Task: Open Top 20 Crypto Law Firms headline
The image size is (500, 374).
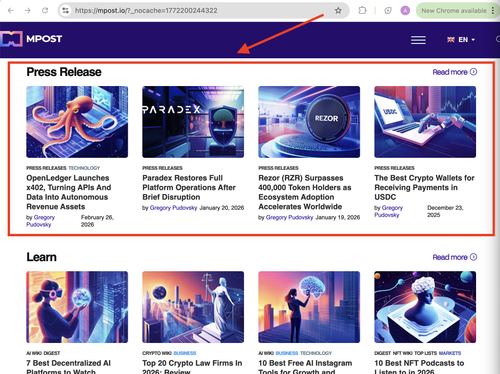Action: (x=192, y=367)
